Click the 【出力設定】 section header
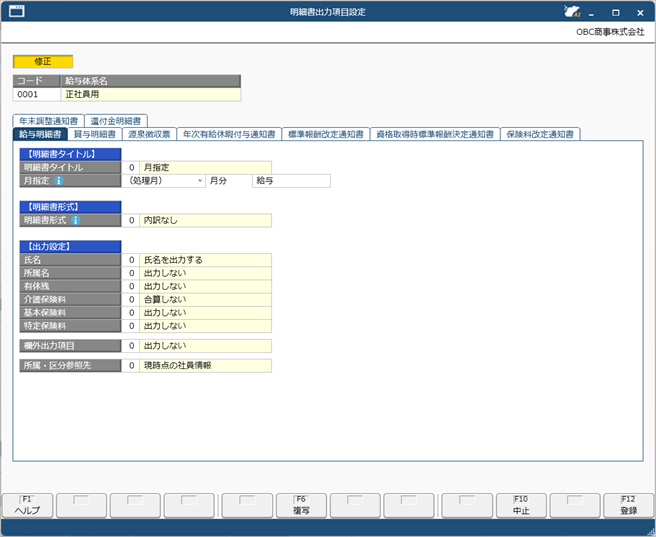 coord(70,246)
